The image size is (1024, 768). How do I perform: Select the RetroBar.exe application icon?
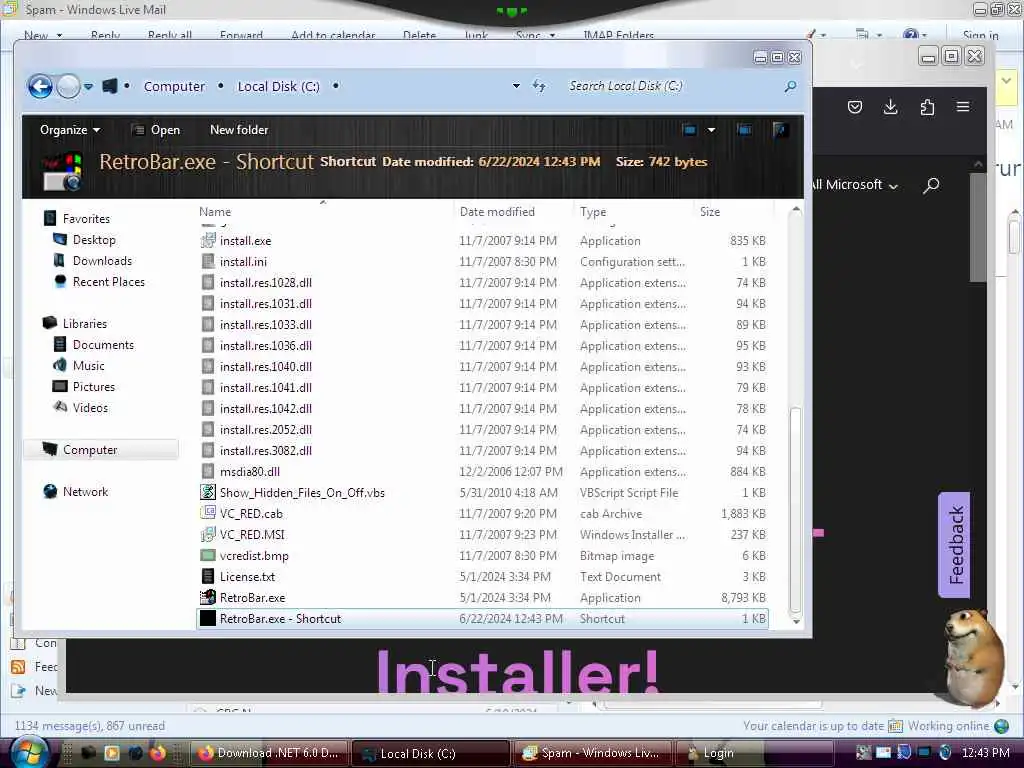[208, 598]
